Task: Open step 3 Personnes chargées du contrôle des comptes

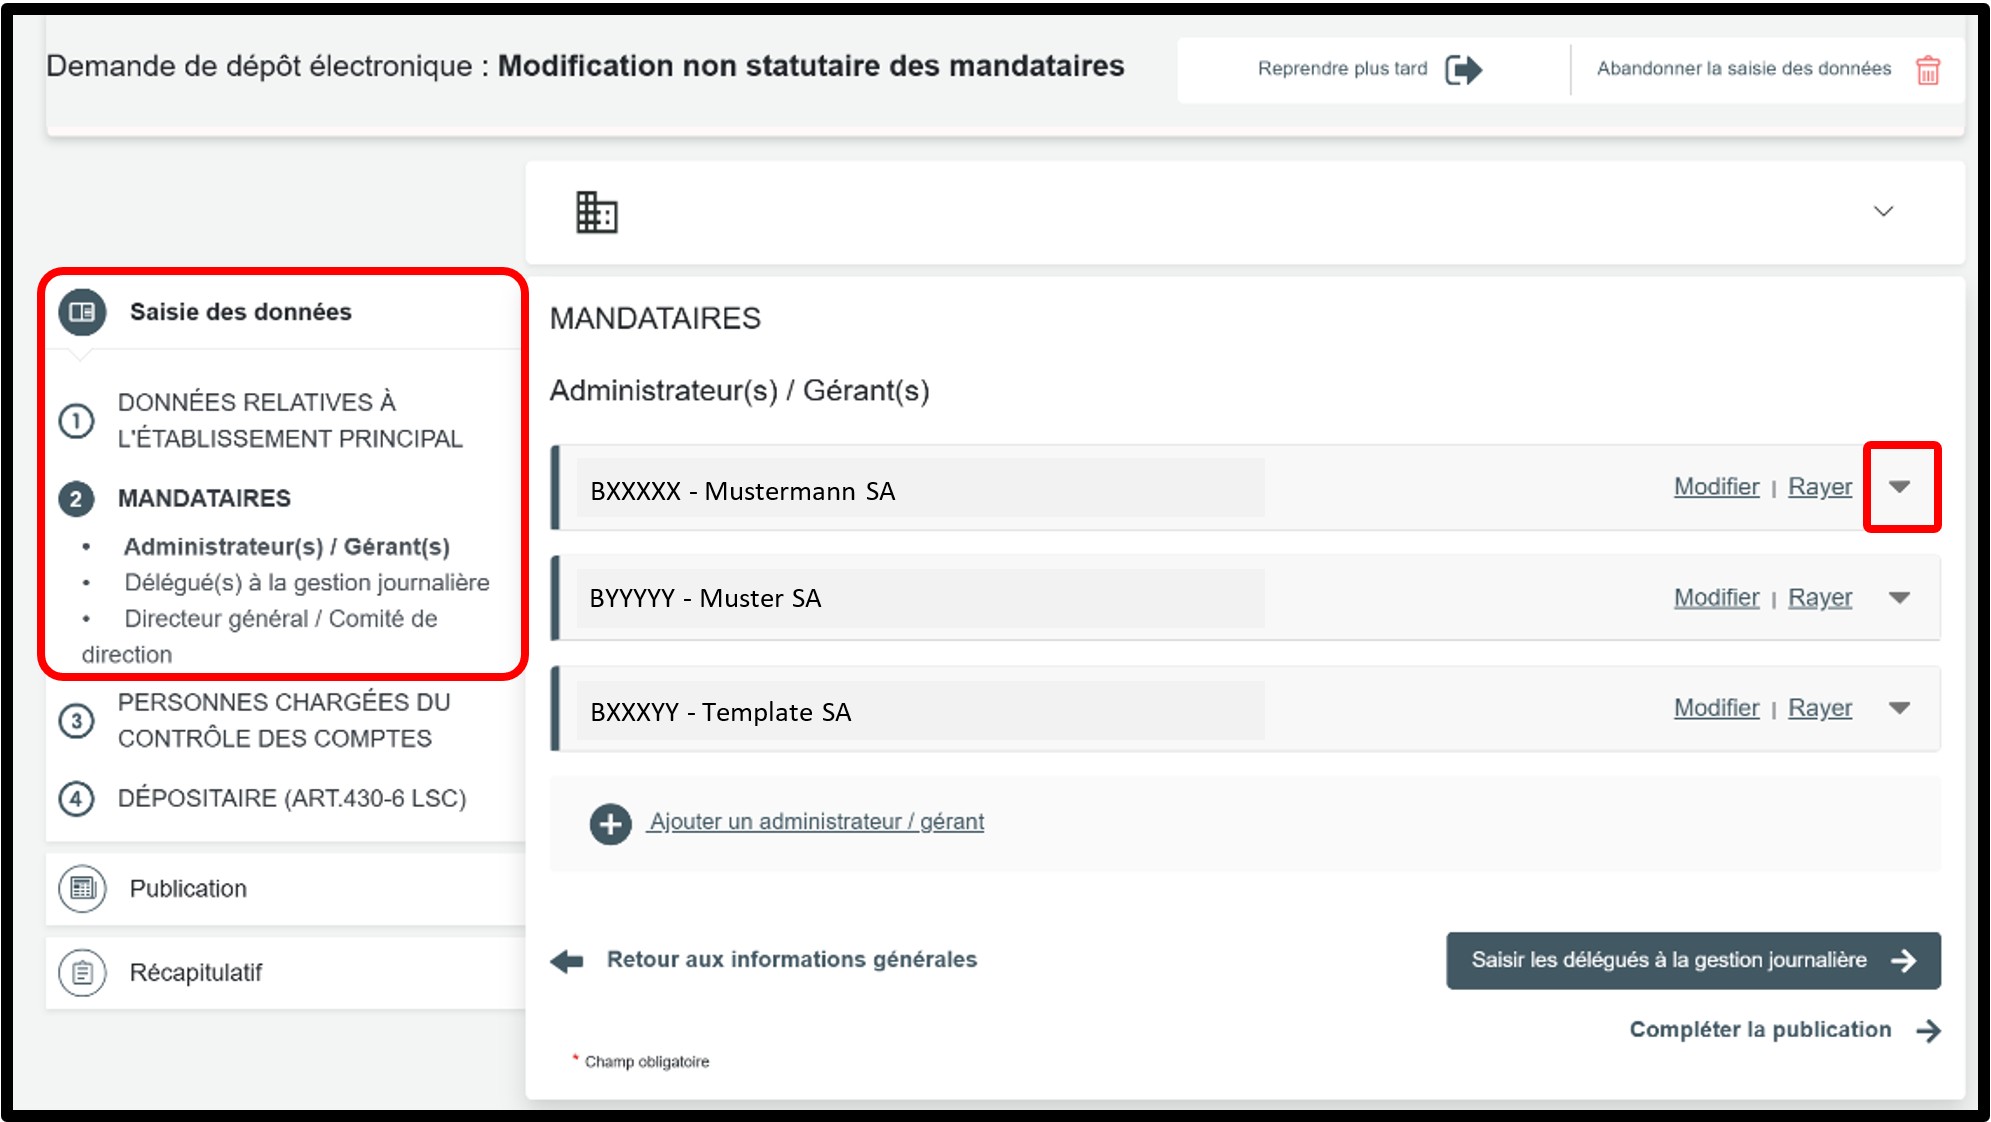Action: (x=283, y=720)
